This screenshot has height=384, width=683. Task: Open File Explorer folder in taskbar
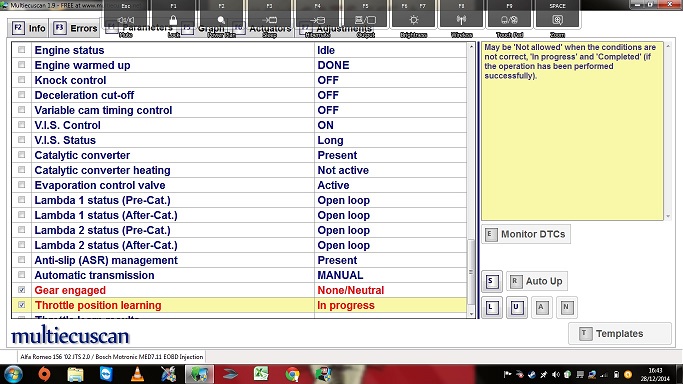click(x=75, y=374)
